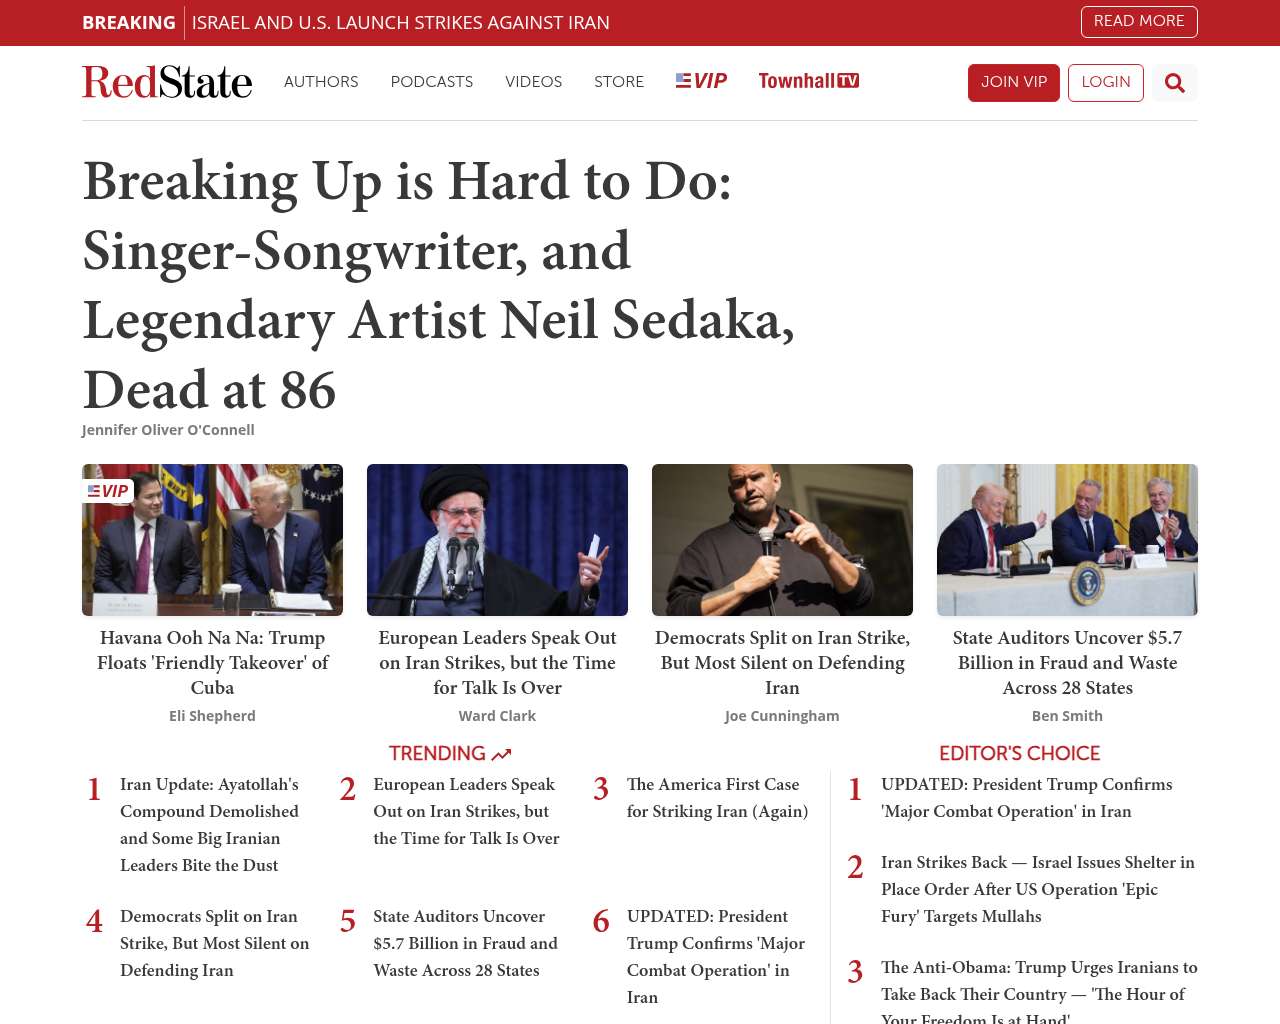Viewport: 1280px width, 1024px height.
Task: Click the VIP badge on Cuba article image
Action: coord(108,491)
